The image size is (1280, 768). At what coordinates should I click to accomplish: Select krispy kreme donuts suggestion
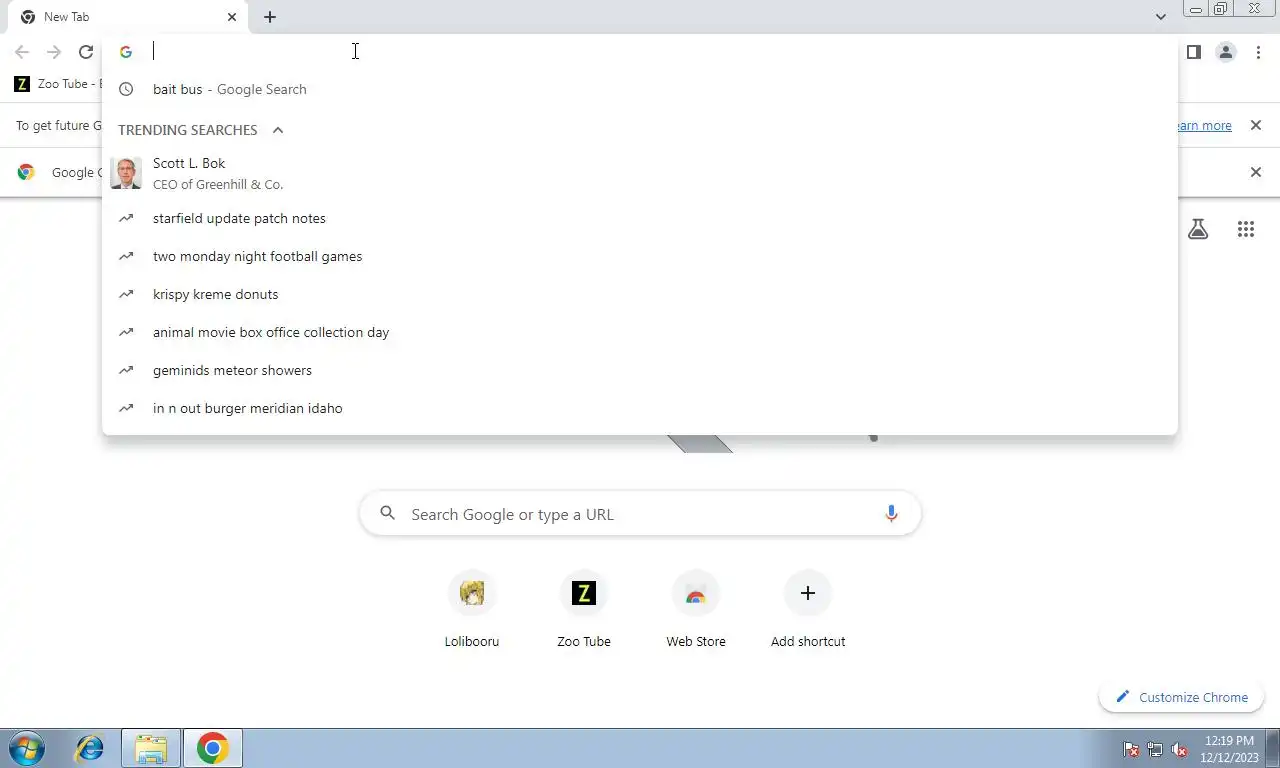pos(640,294)
